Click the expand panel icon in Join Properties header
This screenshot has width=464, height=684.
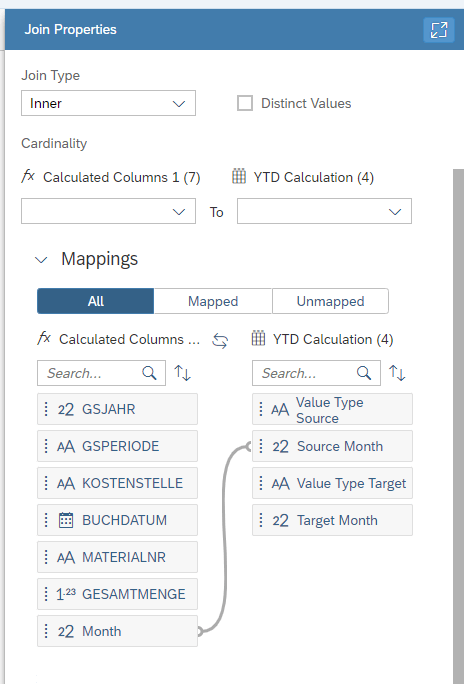(439, 30)
